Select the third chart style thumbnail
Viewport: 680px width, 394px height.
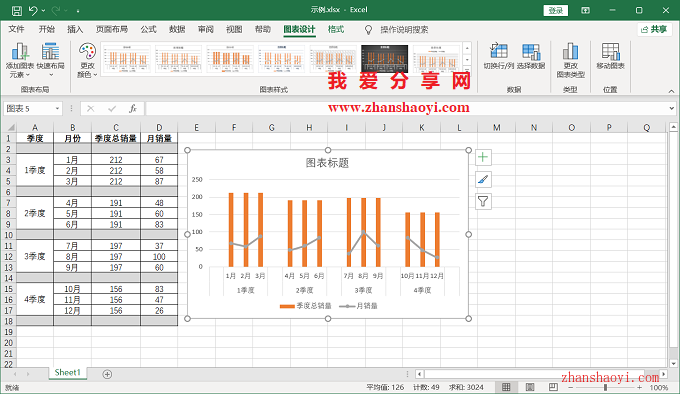coord(230,59)
